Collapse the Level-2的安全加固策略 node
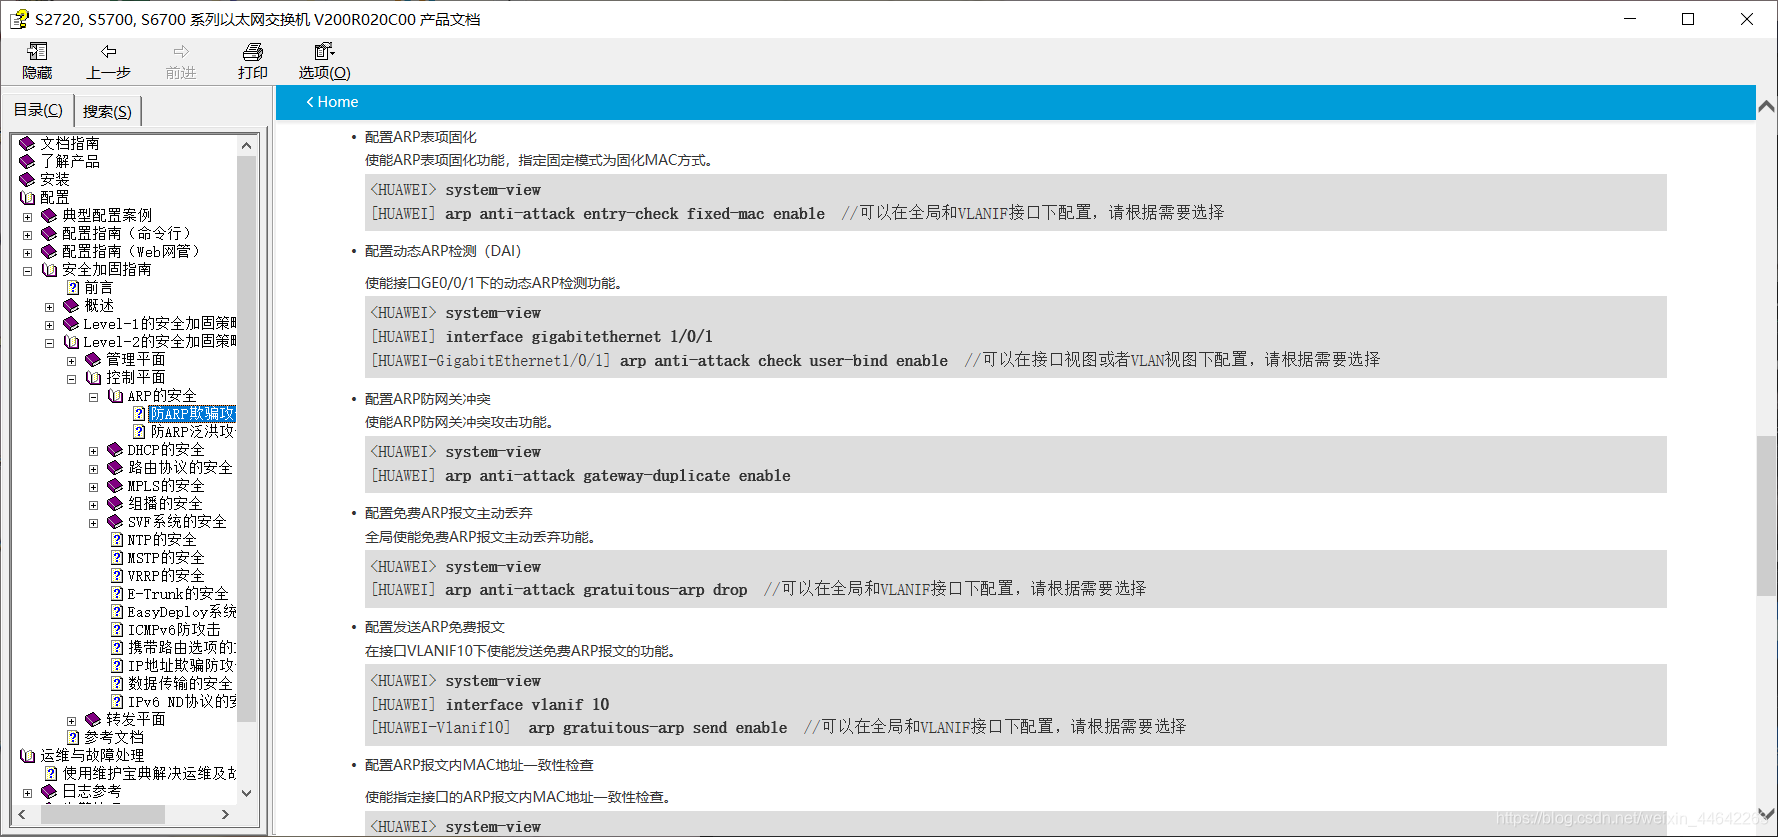1778x837 pixels. tap(49, 343)
